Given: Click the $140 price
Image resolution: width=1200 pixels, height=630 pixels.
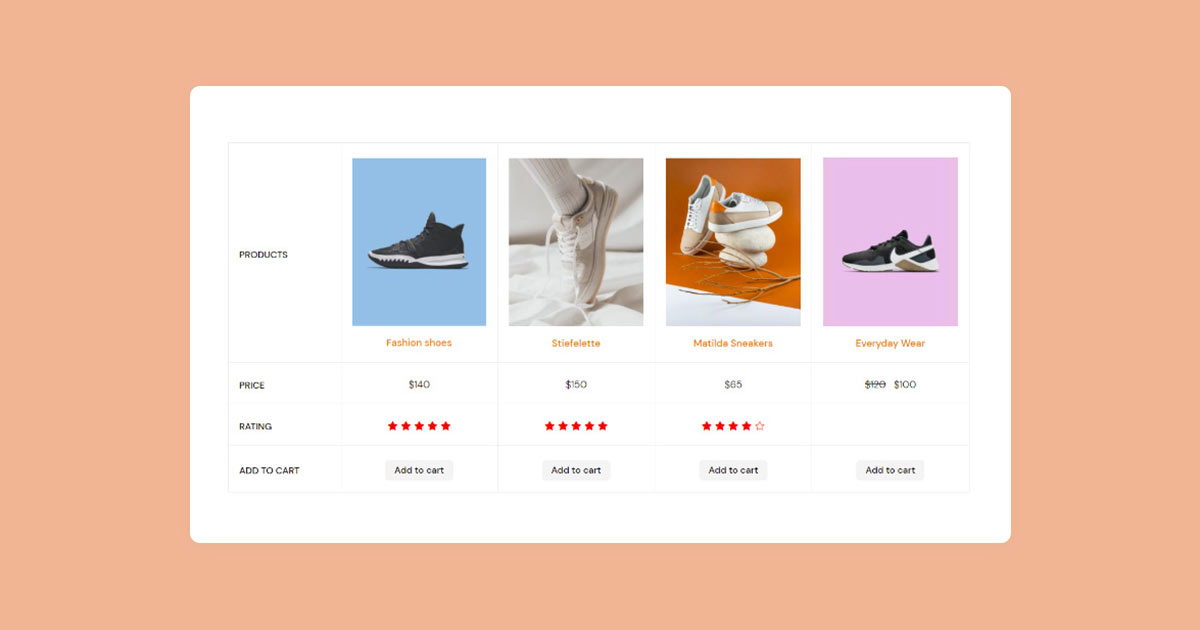Looking at the screenshot, I should tap(419, 385).
